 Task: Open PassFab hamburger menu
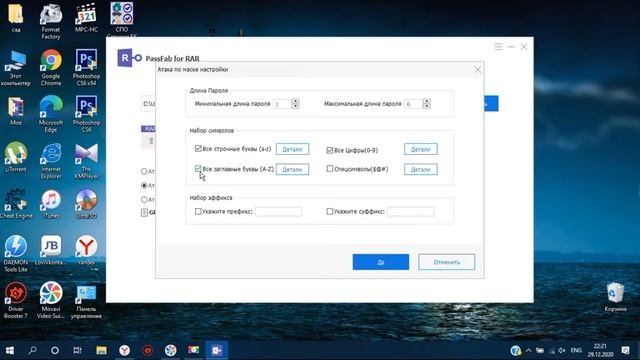click(498, 47)
